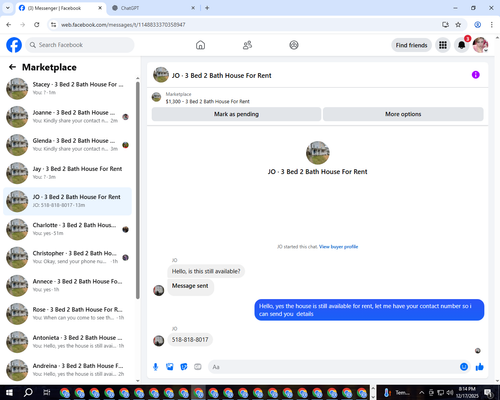Click JO's header listing title
Screen dimensions: 500x400
tap(221, 75)
